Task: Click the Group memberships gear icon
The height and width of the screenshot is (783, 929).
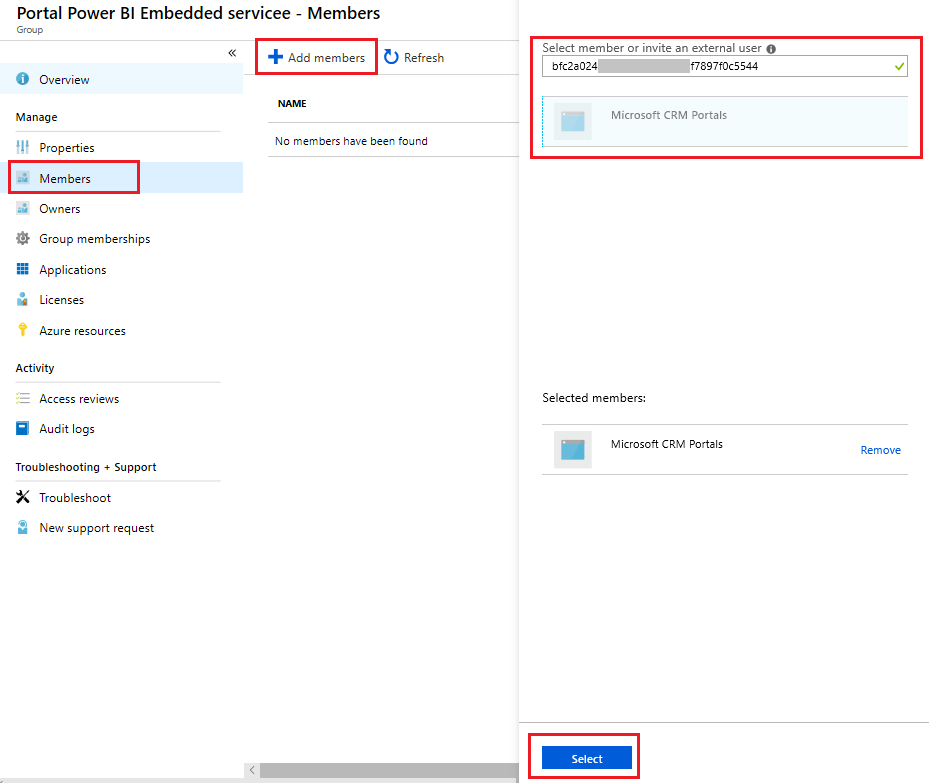Action: point(23,238)
